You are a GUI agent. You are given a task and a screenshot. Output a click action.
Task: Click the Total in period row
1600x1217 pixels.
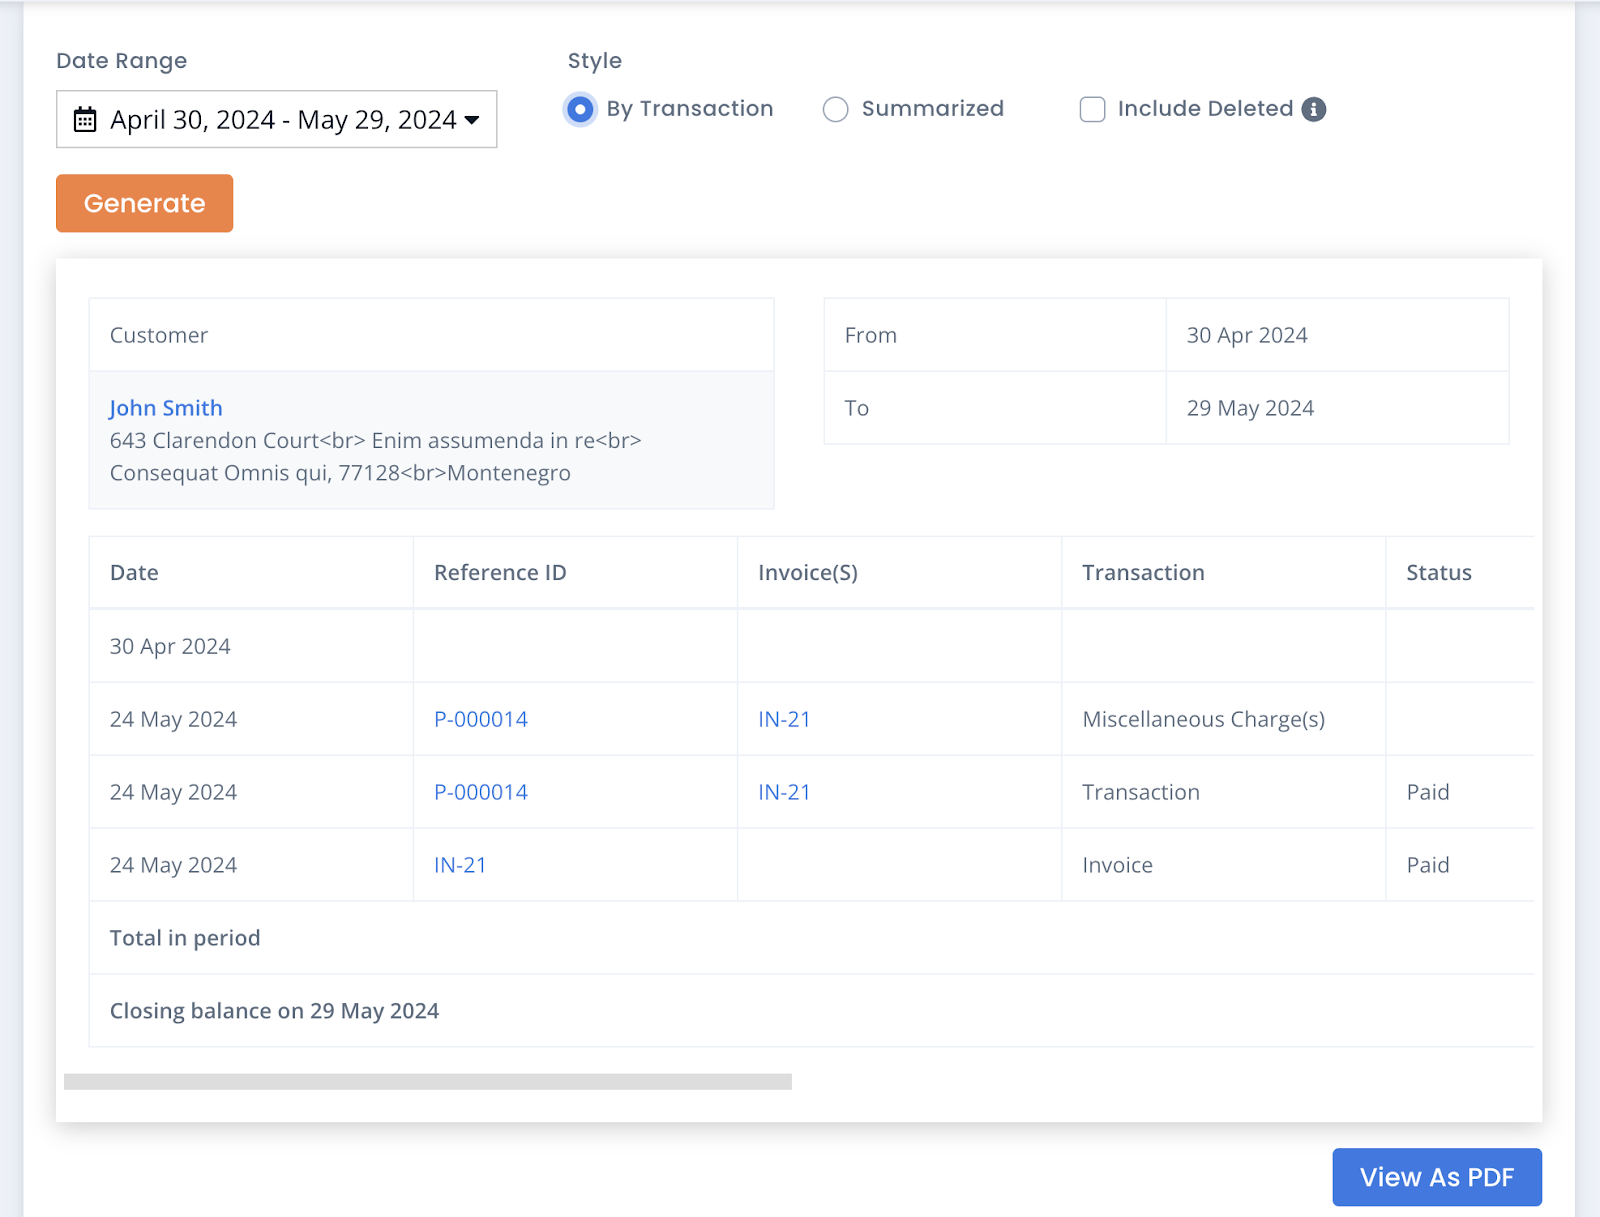pos(811,938)
